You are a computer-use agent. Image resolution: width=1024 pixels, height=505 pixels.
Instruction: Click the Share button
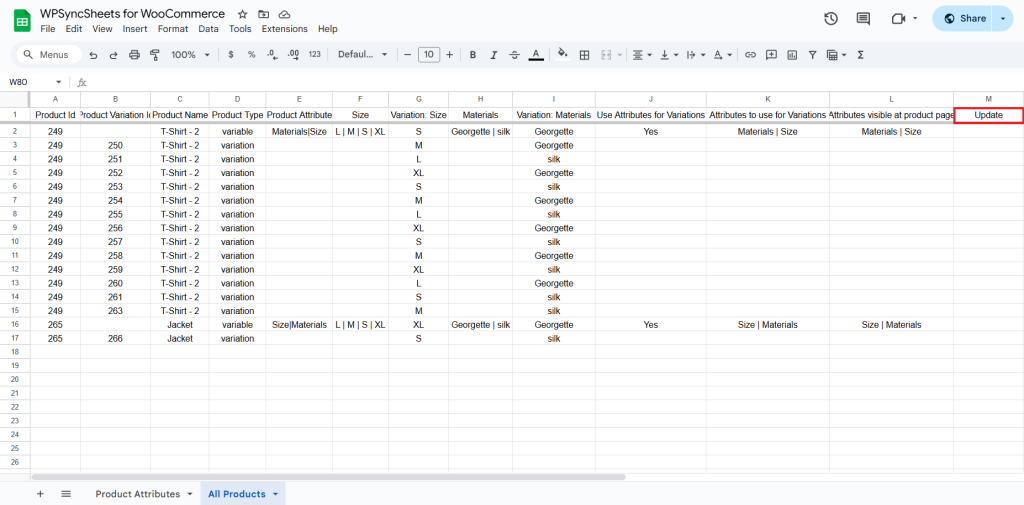[964, 19]
